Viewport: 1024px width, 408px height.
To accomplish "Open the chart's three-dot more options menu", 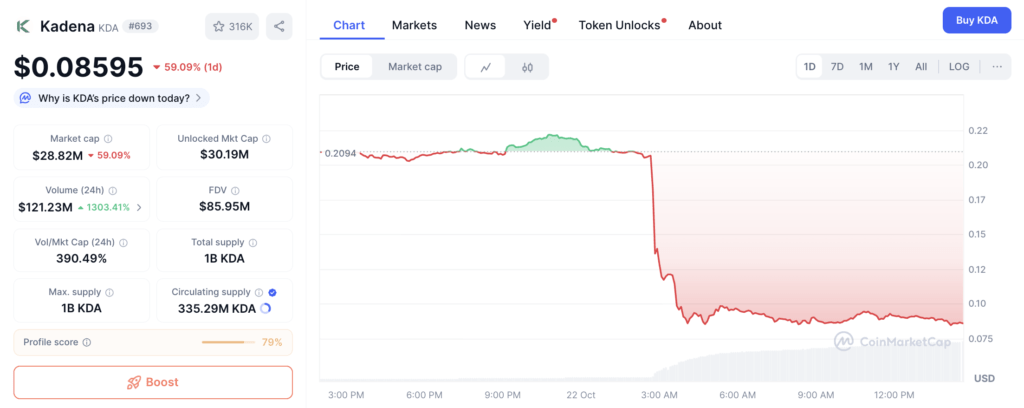I will point(996,67).
